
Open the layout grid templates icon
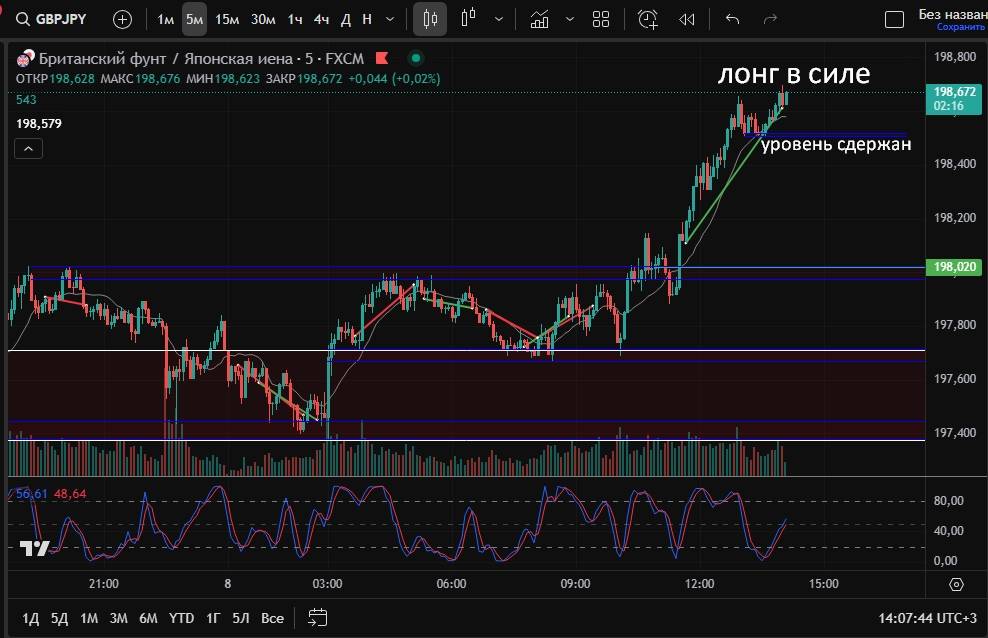tap(601, 19)
